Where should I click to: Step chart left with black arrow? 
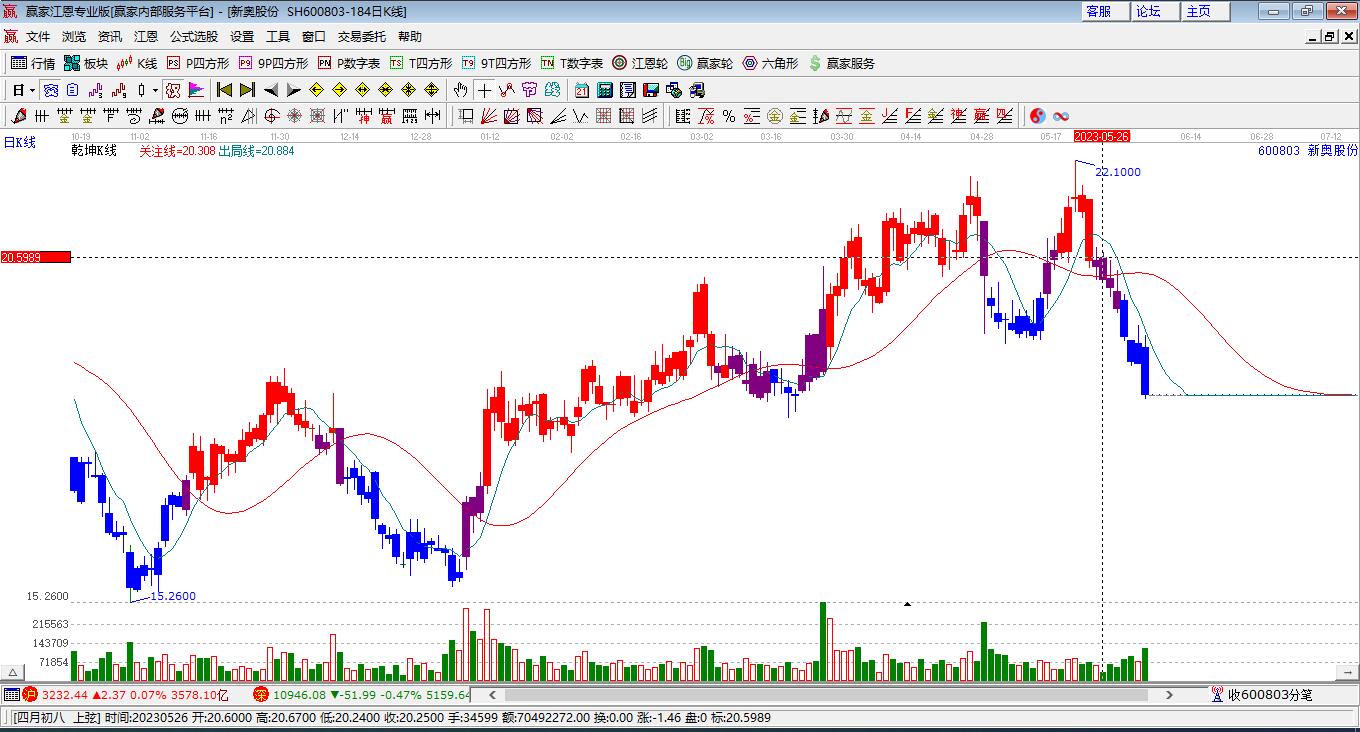tap(271, 90)
